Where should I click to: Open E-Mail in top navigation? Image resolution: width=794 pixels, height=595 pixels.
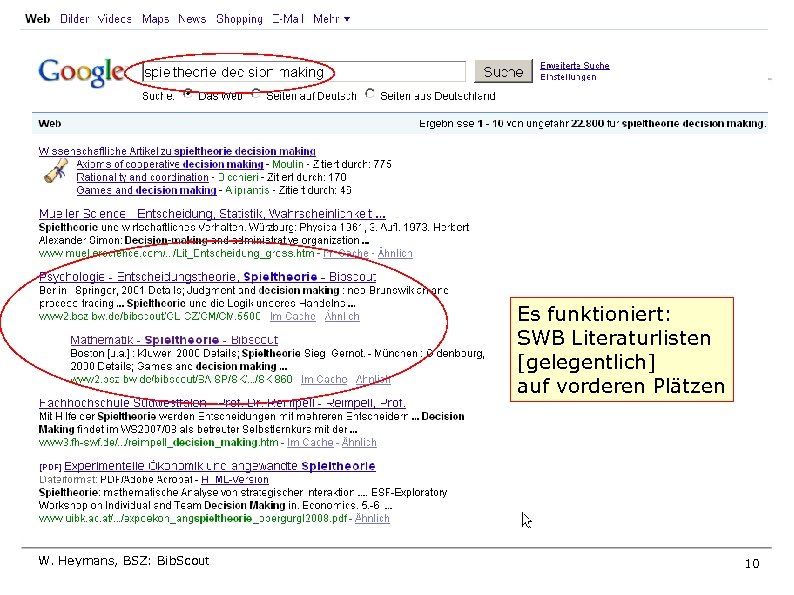point(288,19)
